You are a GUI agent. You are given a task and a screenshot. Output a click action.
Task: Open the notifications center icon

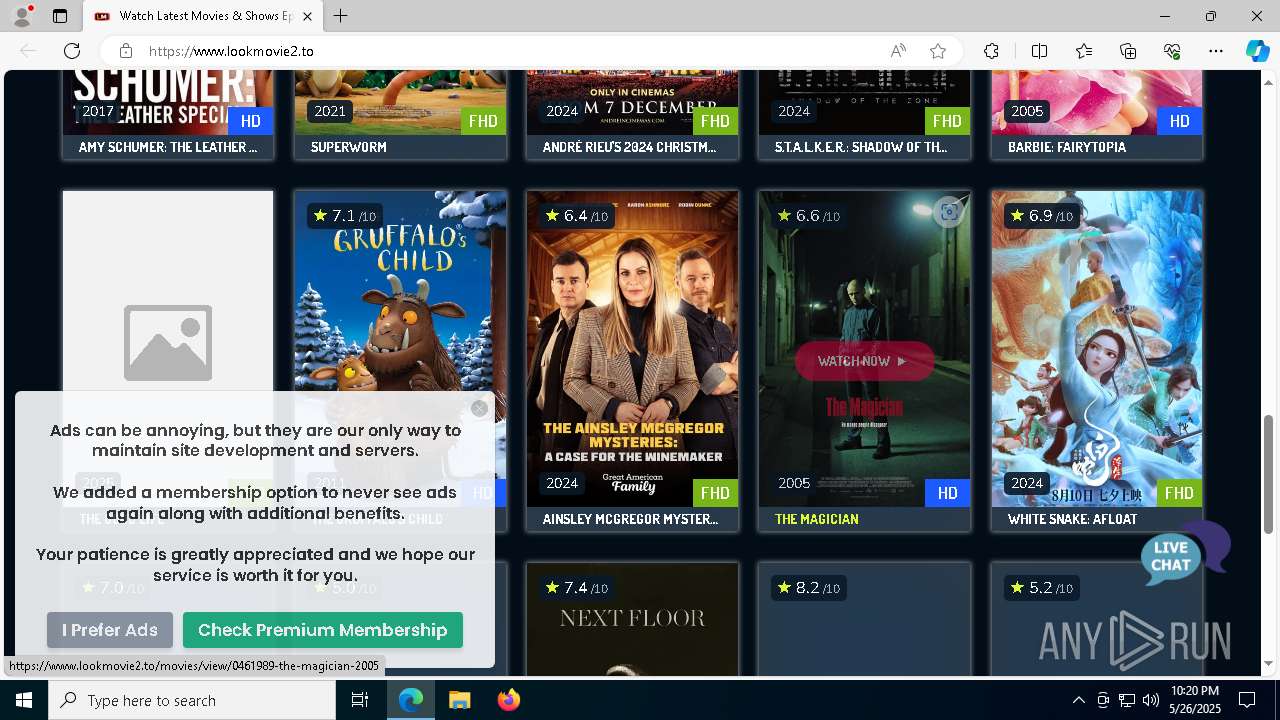point(1247,700)
